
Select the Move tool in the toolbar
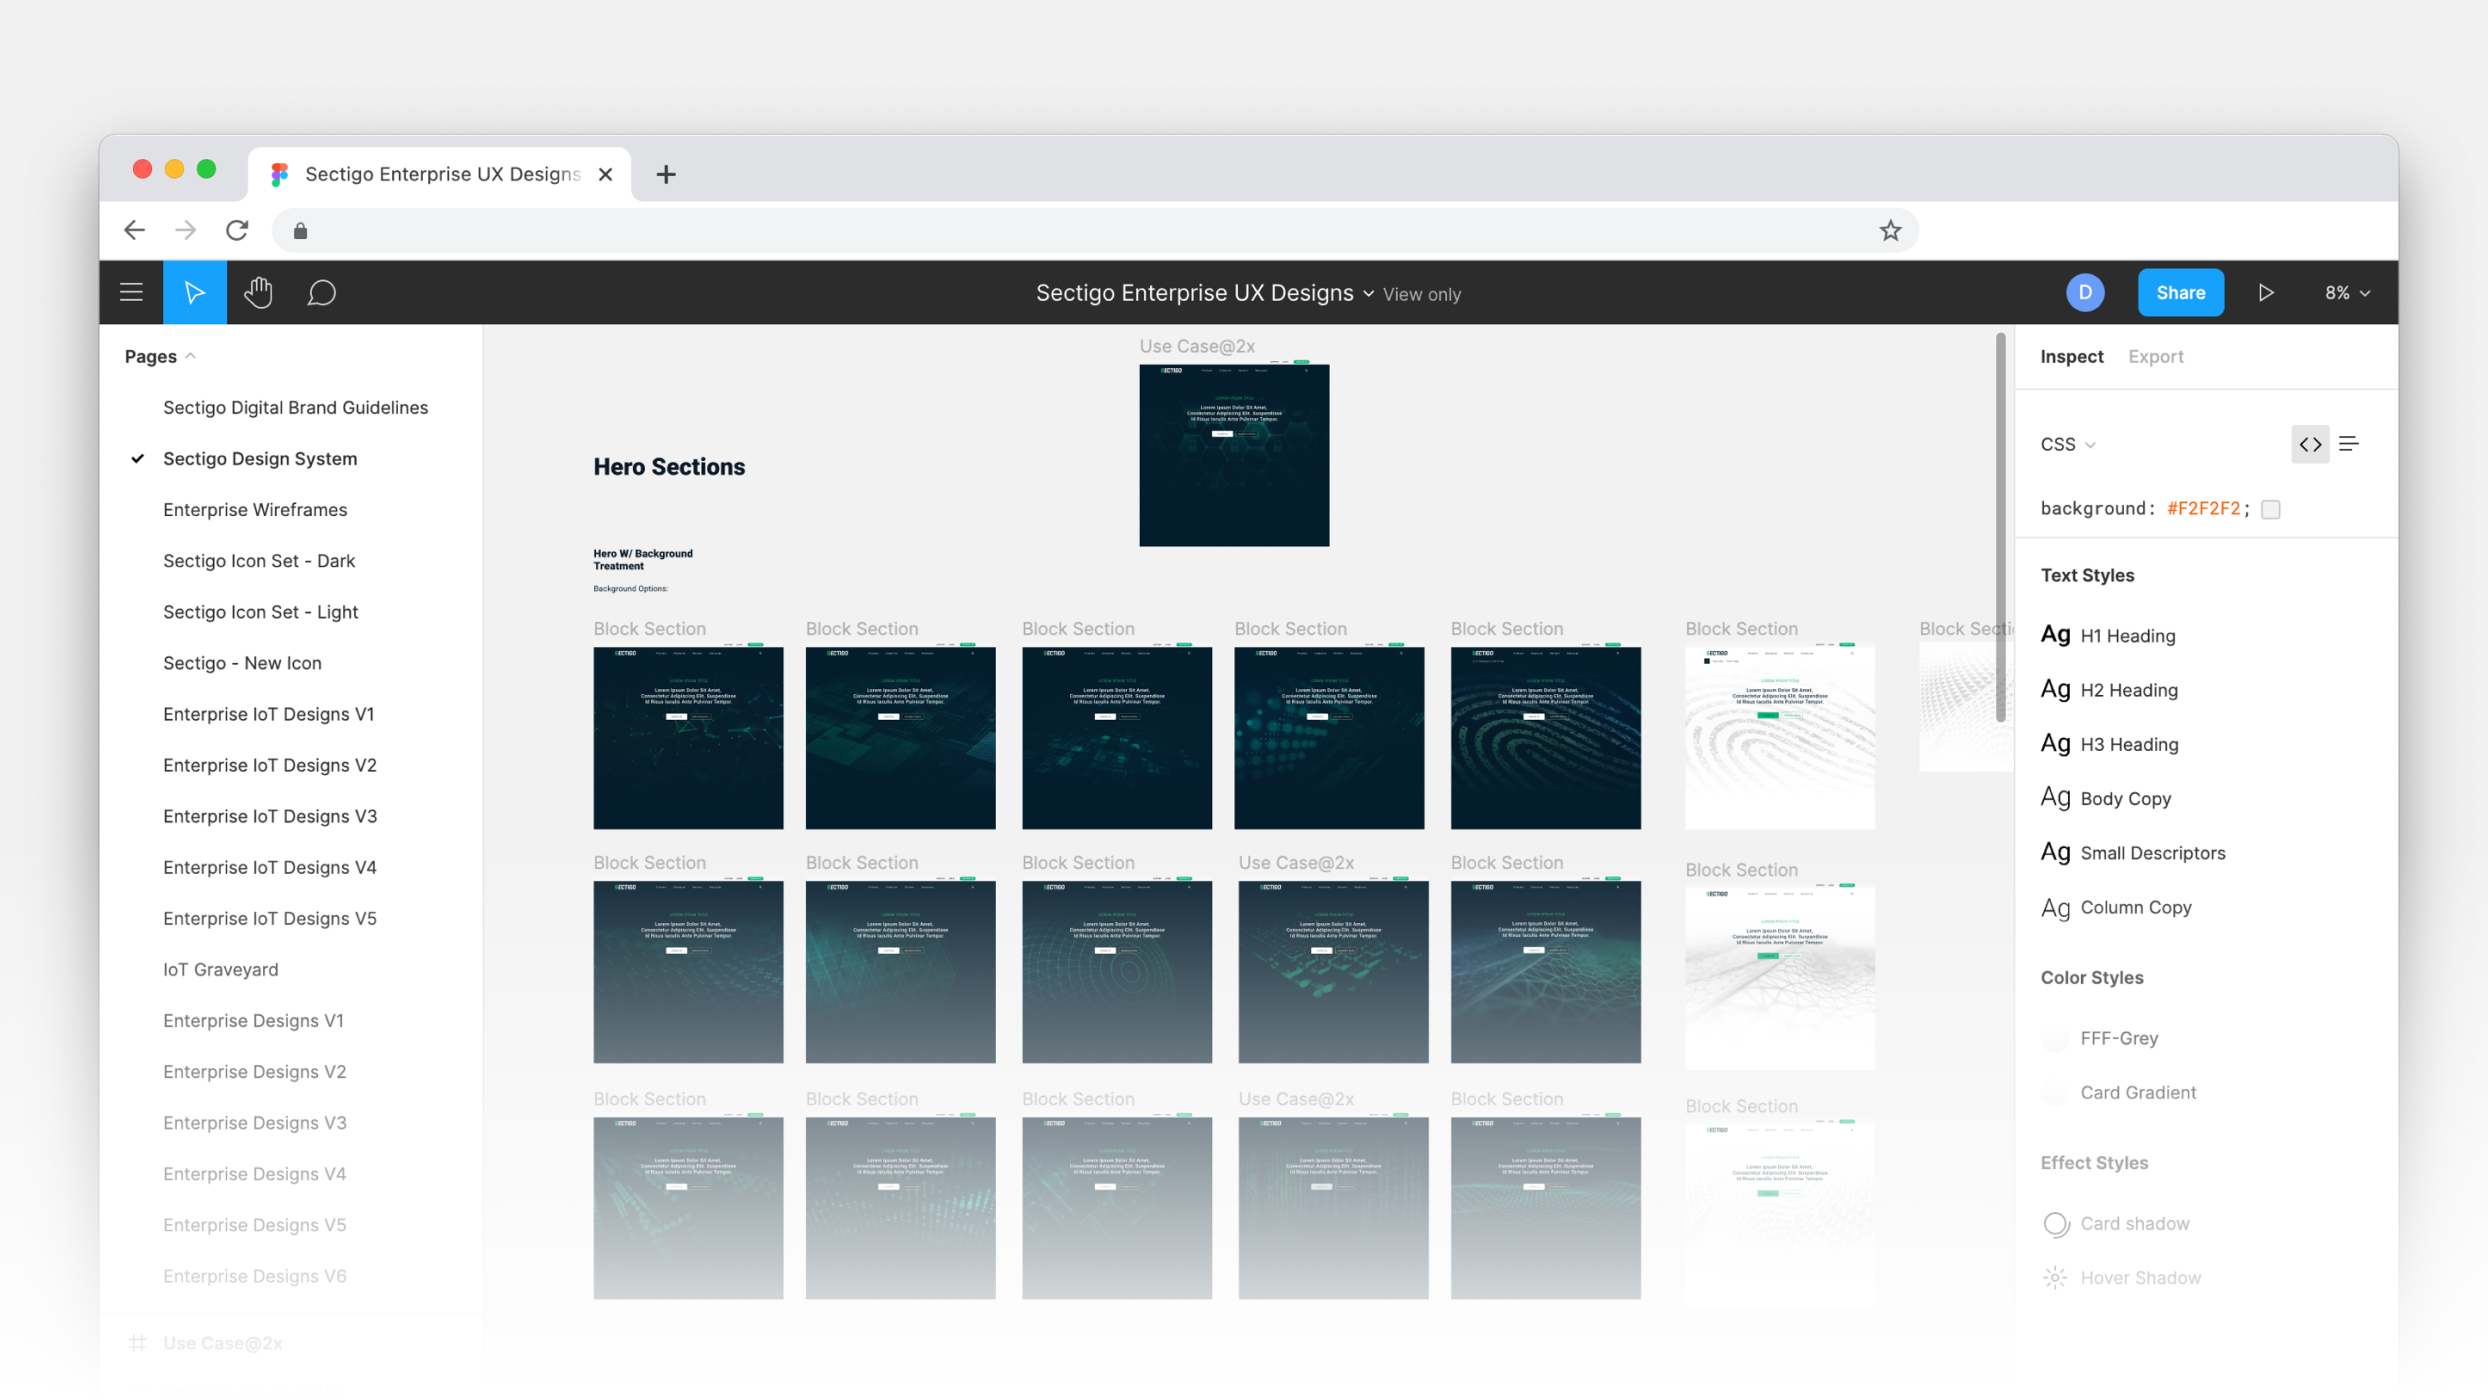point(194,291)
